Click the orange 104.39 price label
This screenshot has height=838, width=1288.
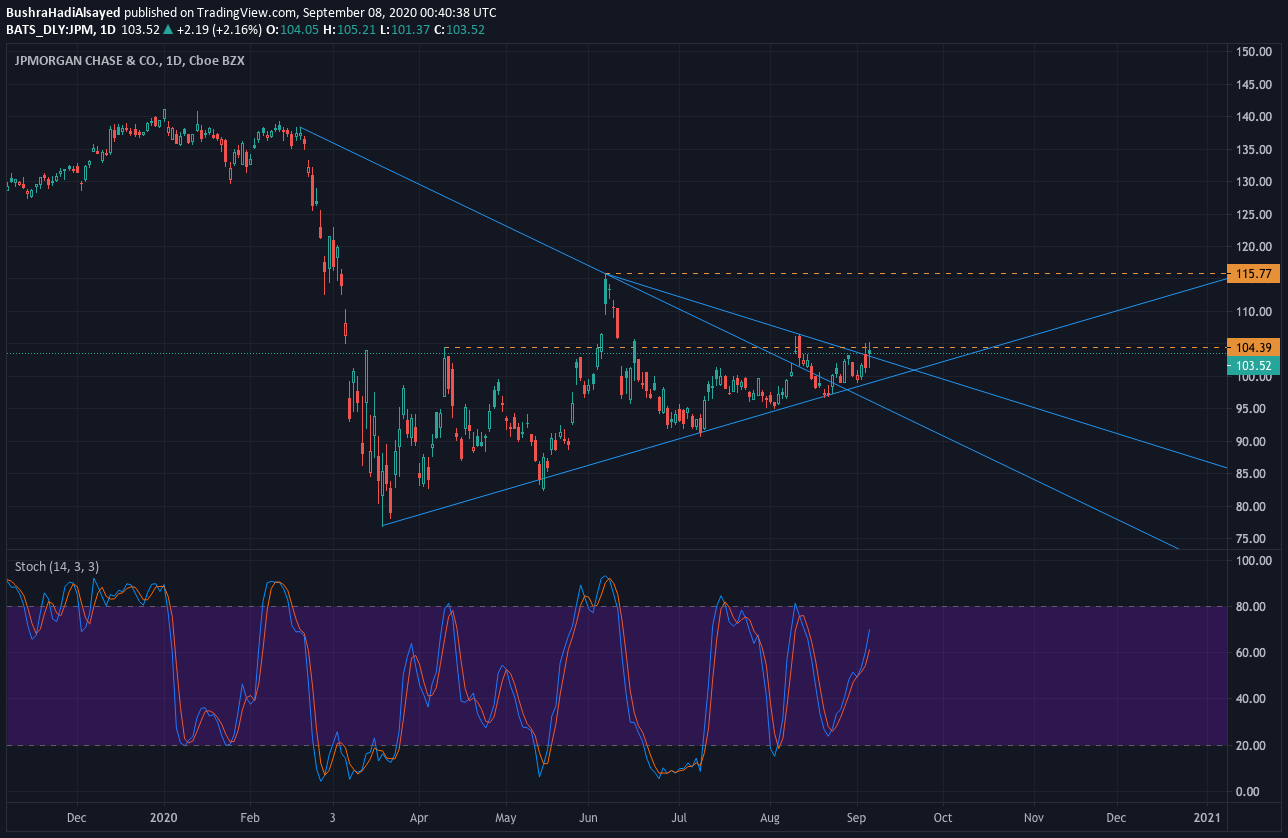(1253, 347)
